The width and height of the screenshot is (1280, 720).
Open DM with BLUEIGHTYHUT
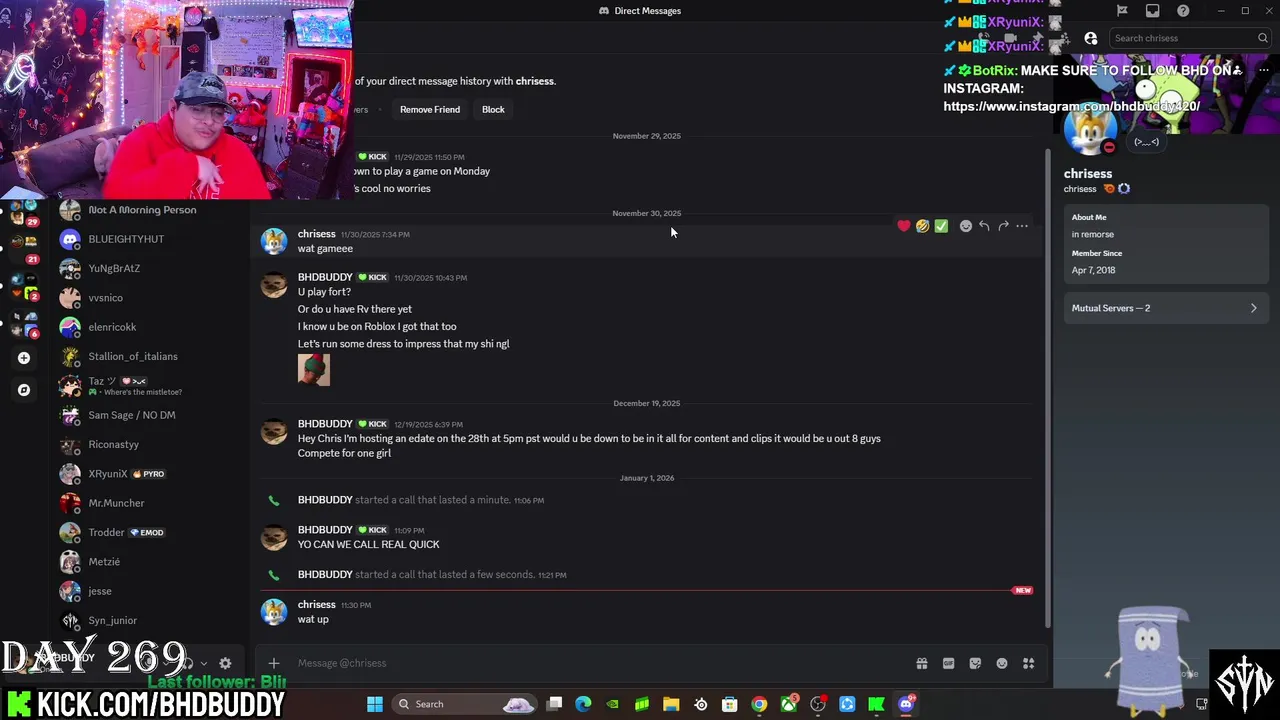click(x=150, y=239)
